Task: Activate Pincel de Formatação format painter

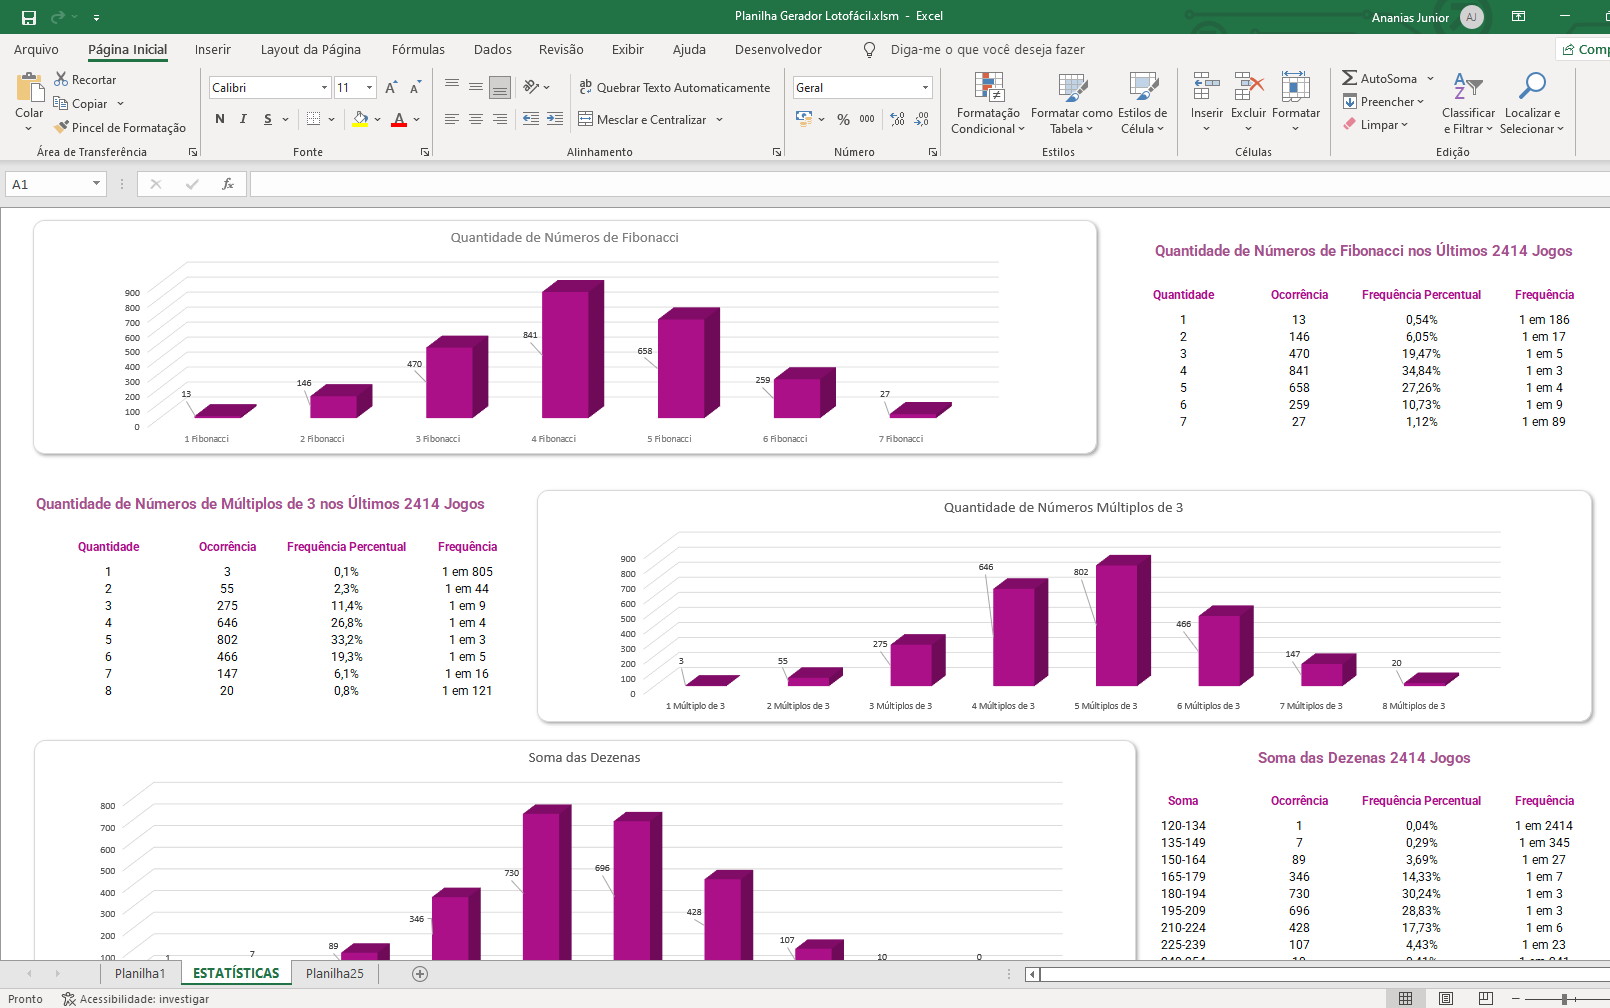Action: coord(120,127)
